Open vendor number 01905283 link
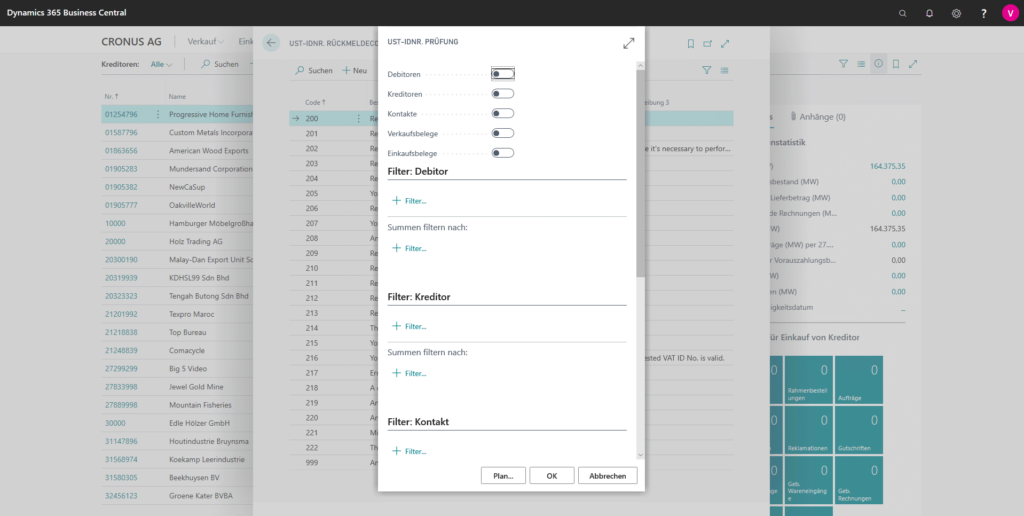Screen dimensions: 1024x516 tap(121, 169)
